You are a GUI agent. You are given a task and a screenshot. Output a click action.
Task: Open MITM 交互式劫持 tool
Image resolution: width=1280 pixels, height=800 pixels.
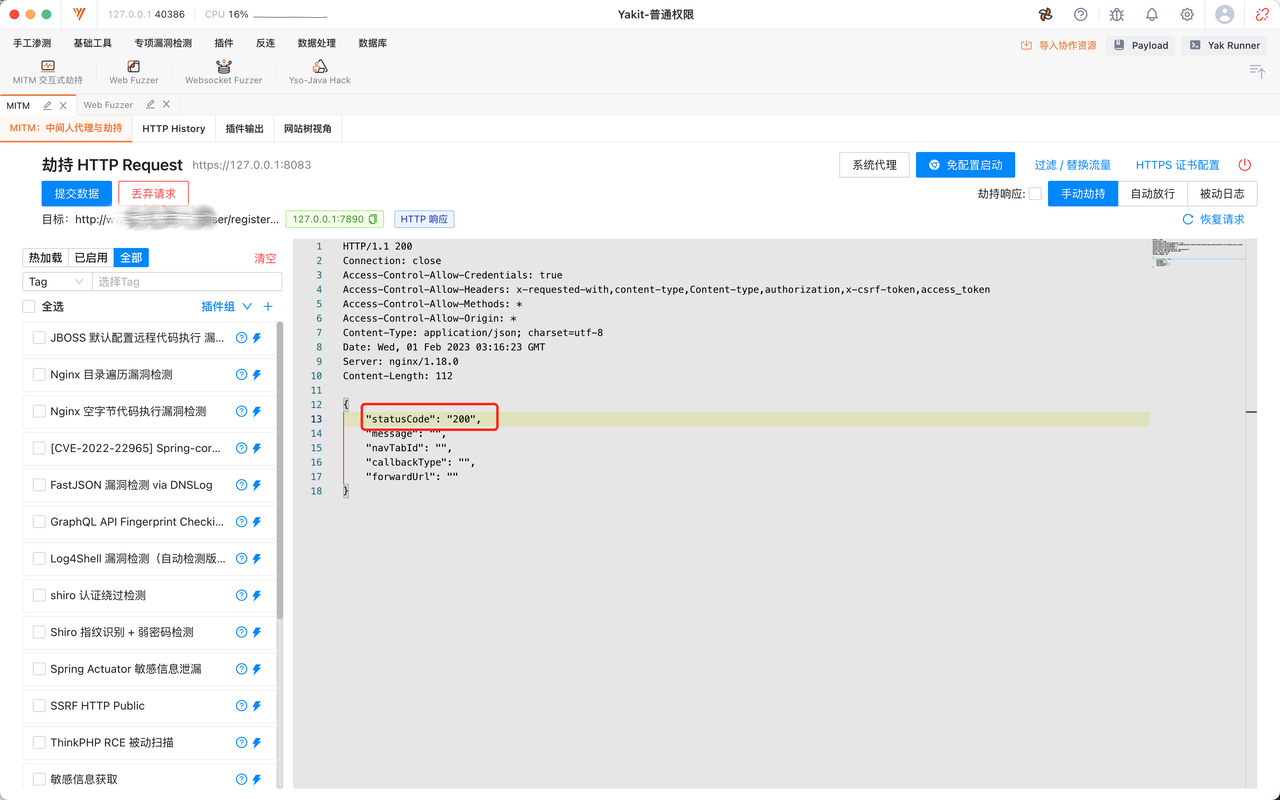(47, 72)
